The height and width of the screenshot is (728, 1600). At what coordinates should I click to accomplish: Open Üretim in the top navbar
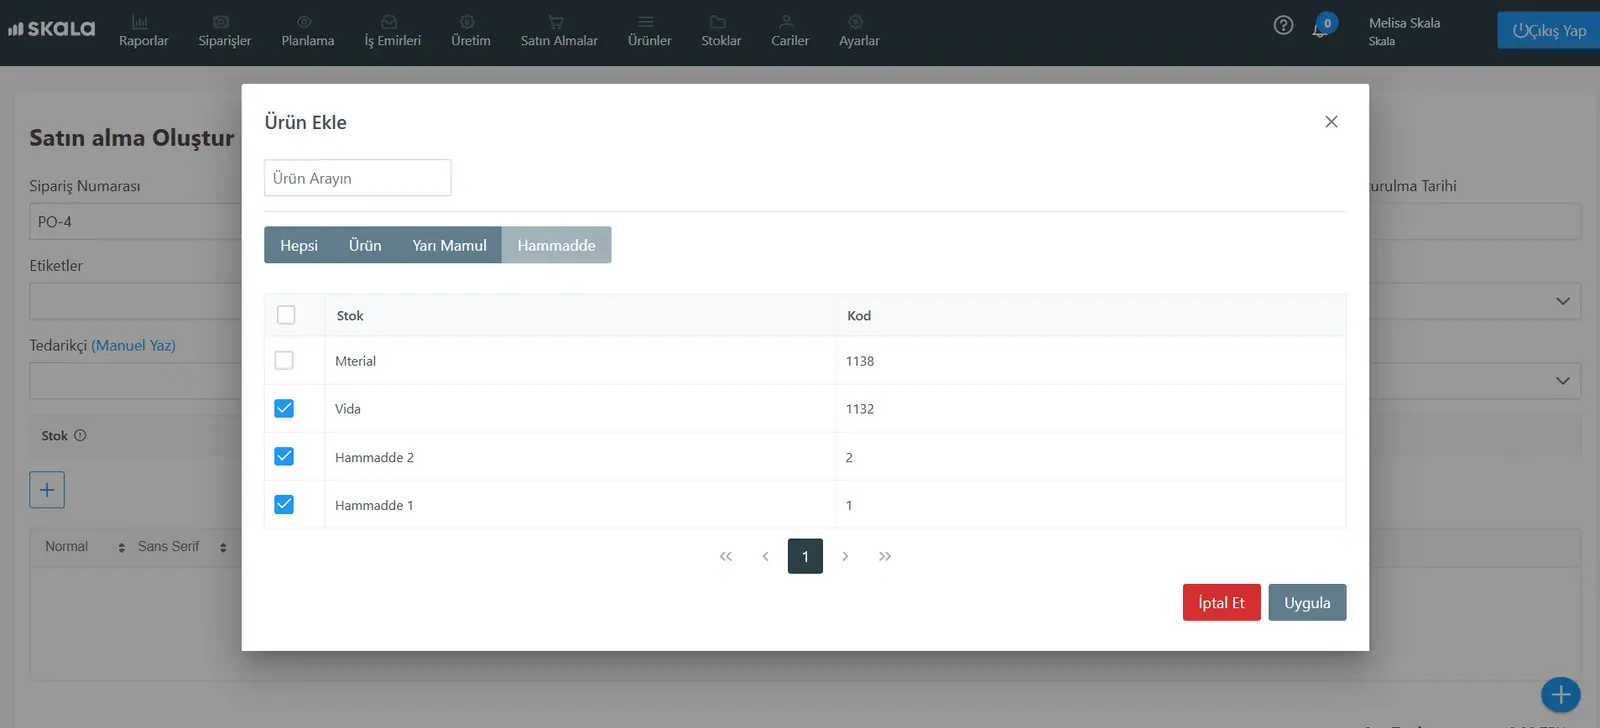coord(470,31)
